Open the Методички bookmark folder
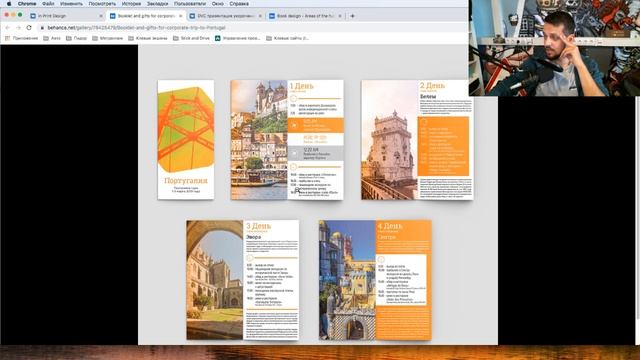Screen dimensions: 640x360 (107, 38)
